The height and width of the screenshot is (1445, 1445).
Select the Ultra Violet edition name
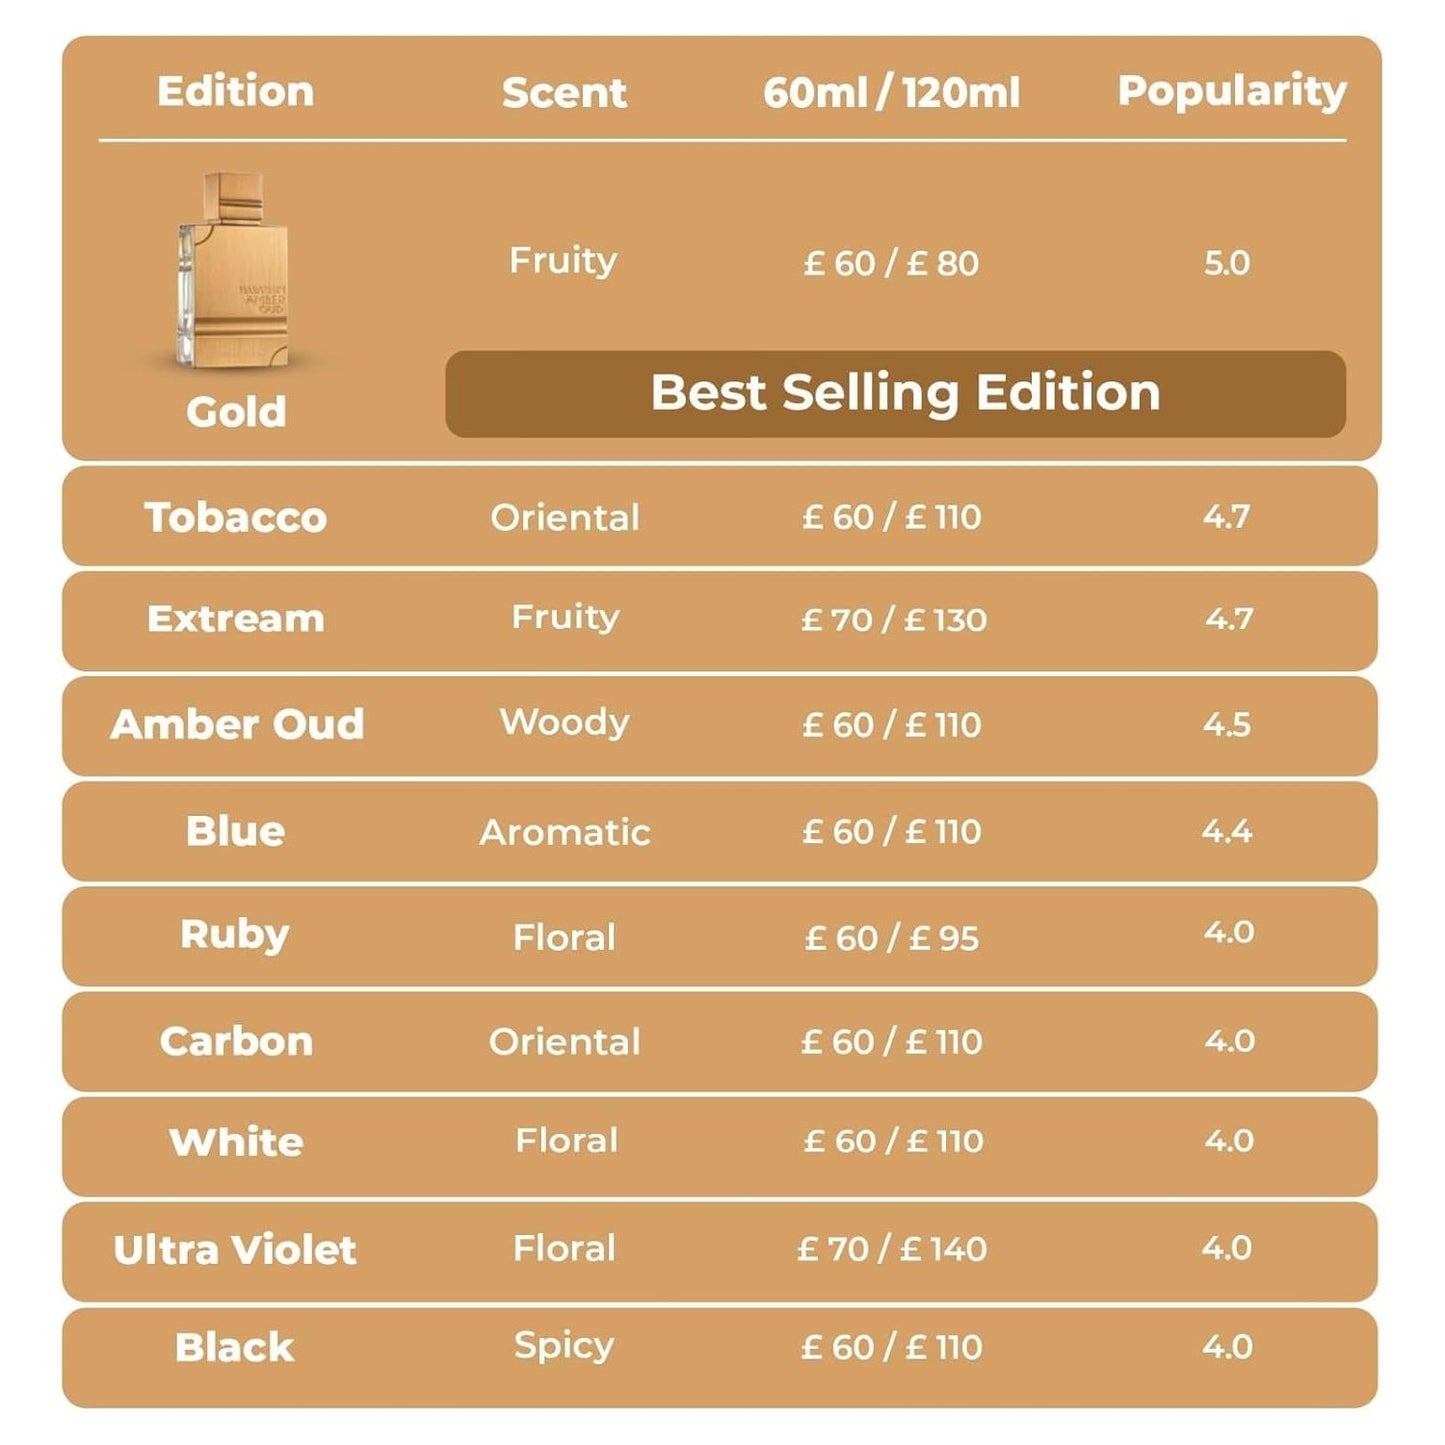[235, 1249]
